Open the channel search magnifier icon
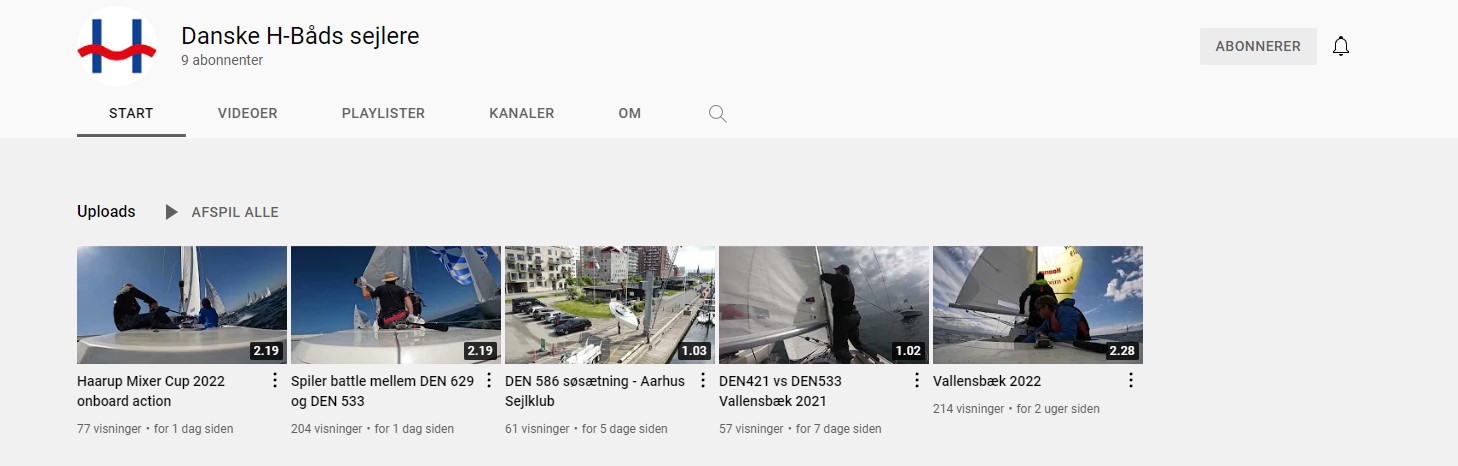Viewport: 1458px width, 466px height. tap(717, 113)
